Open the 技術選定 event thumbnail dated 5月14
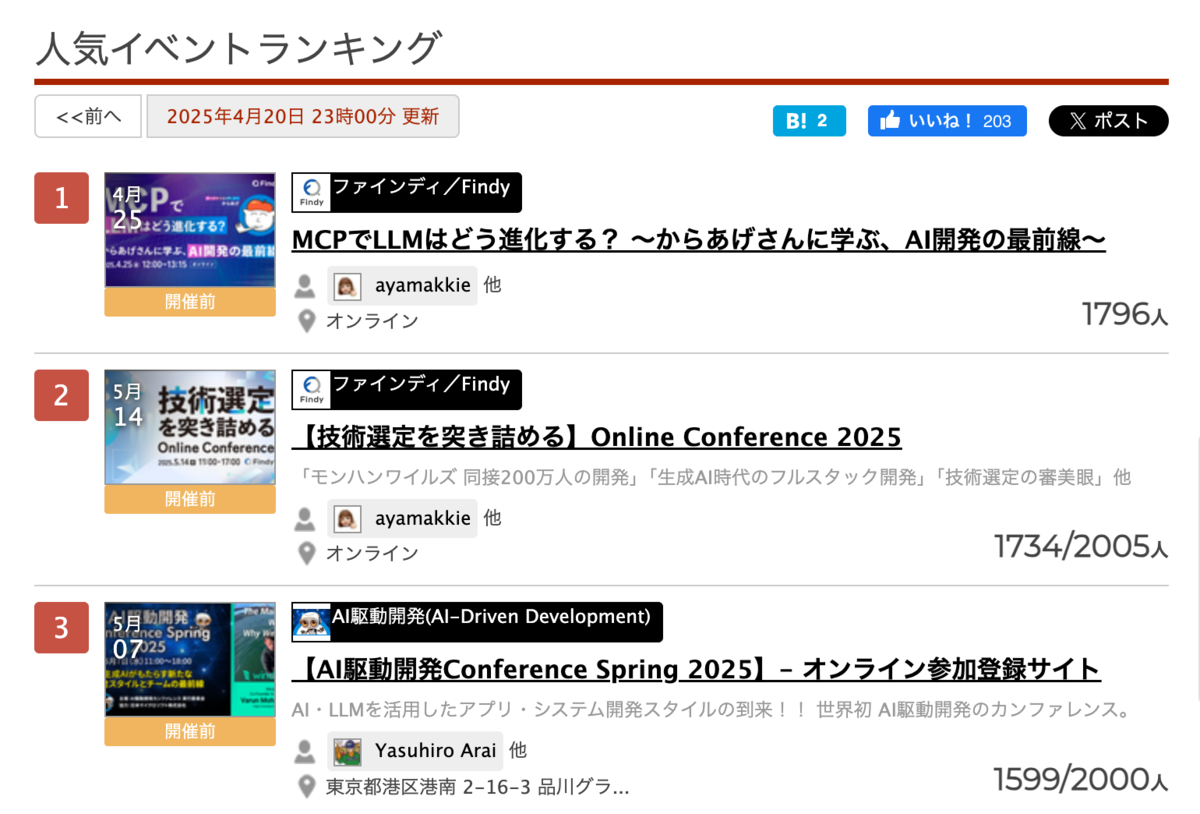The image size is (1200, 814). (x=190, y=427)
